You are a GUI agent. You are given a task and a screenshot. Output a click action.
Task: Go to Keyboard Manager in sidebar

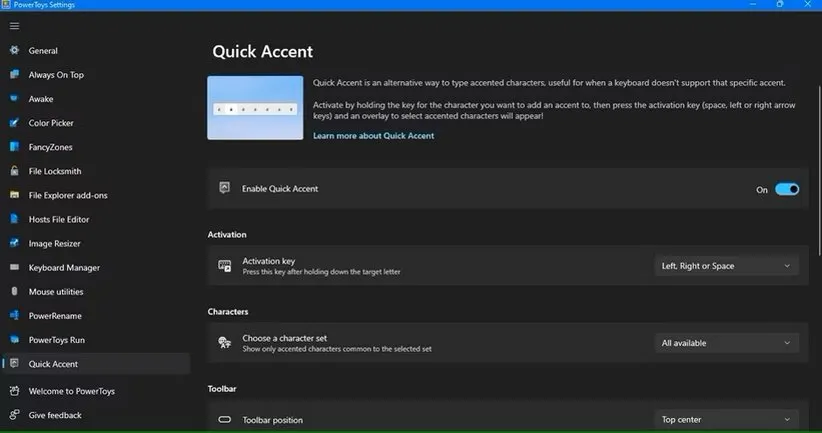[x=64, y=268]
